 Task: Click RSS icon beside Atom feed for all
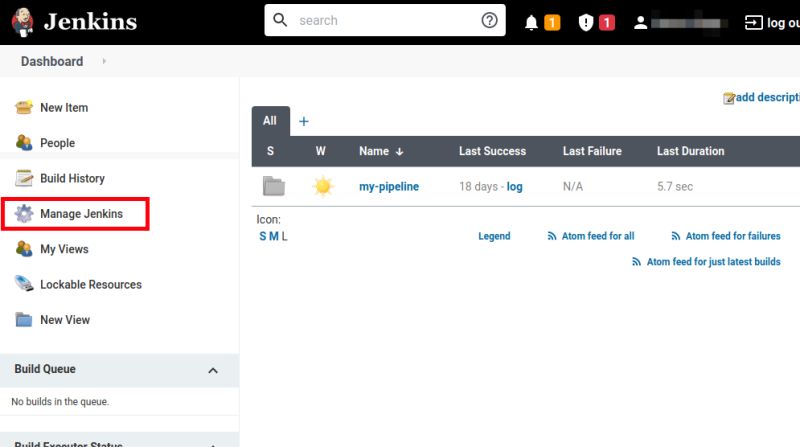[x=552, y=236]
